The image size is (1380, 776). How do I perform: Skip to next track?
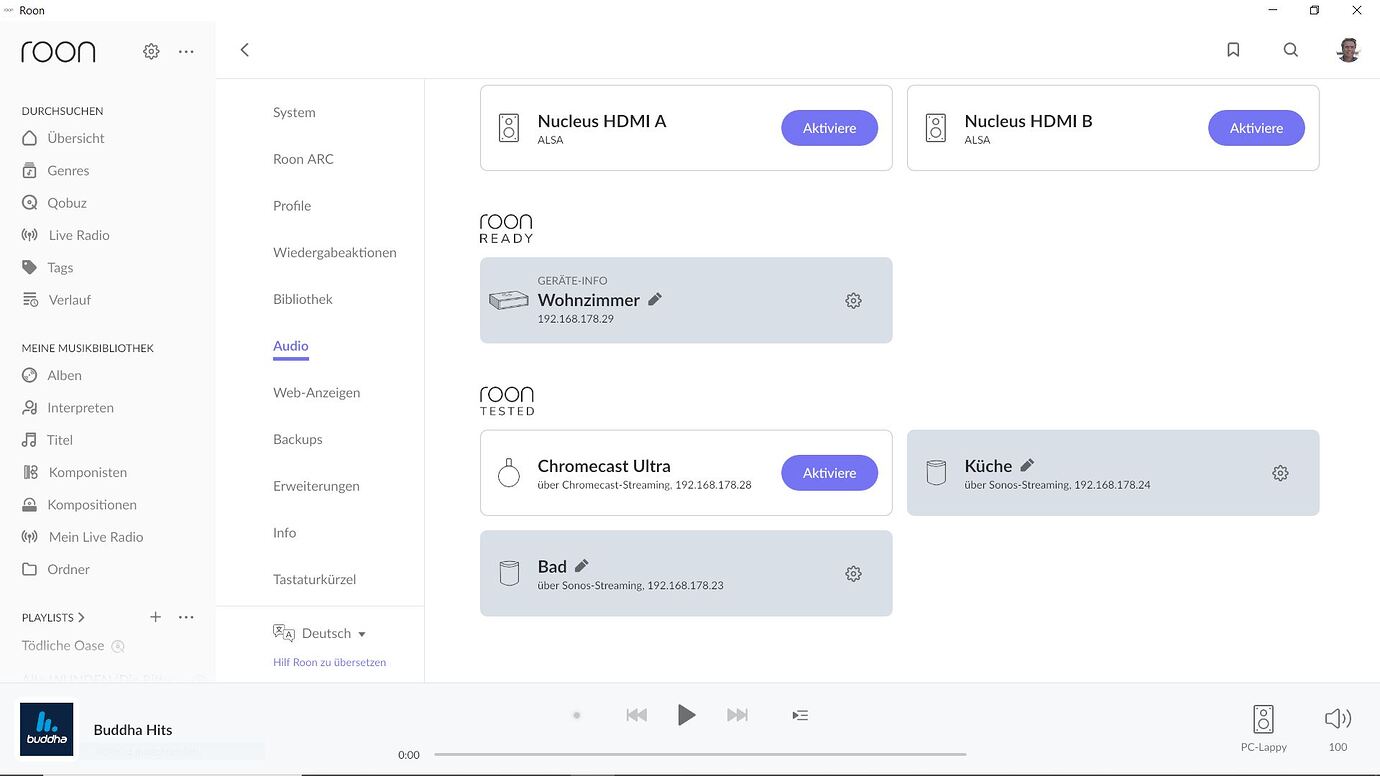[737, 715]
